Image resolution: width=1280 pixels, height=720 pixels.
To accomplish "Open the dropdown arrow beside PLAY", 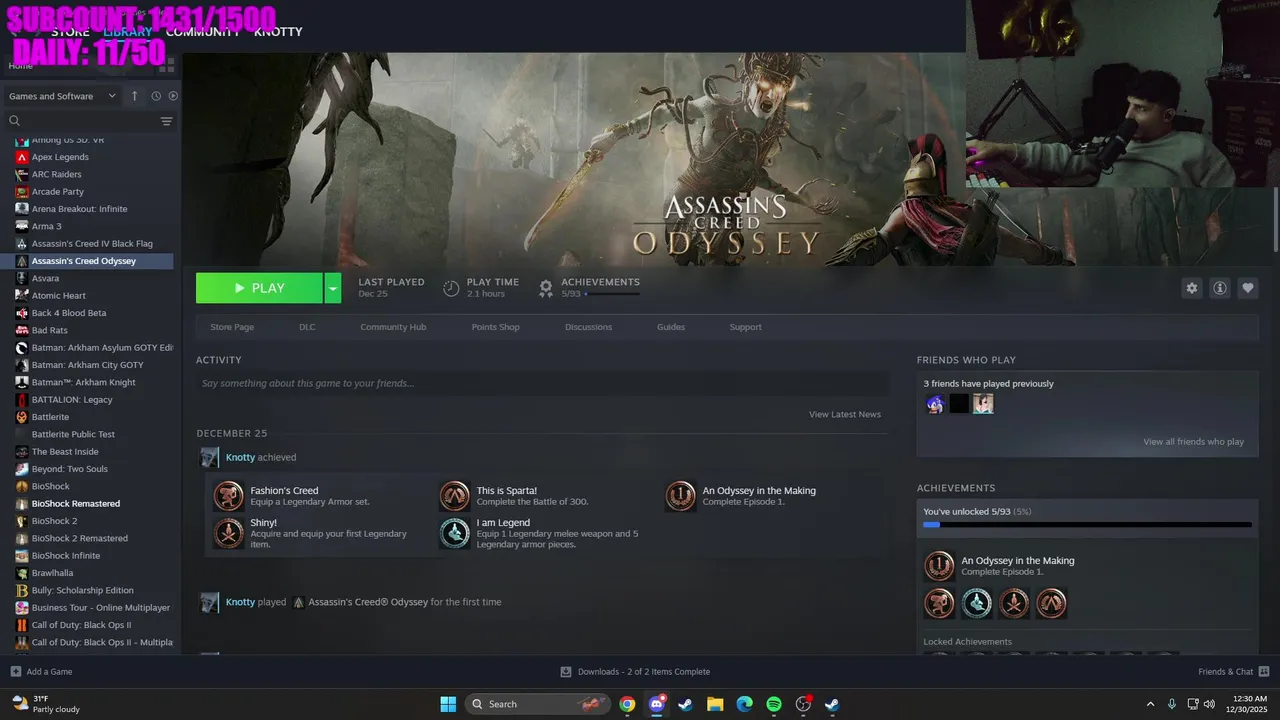I will click(333, 288).
